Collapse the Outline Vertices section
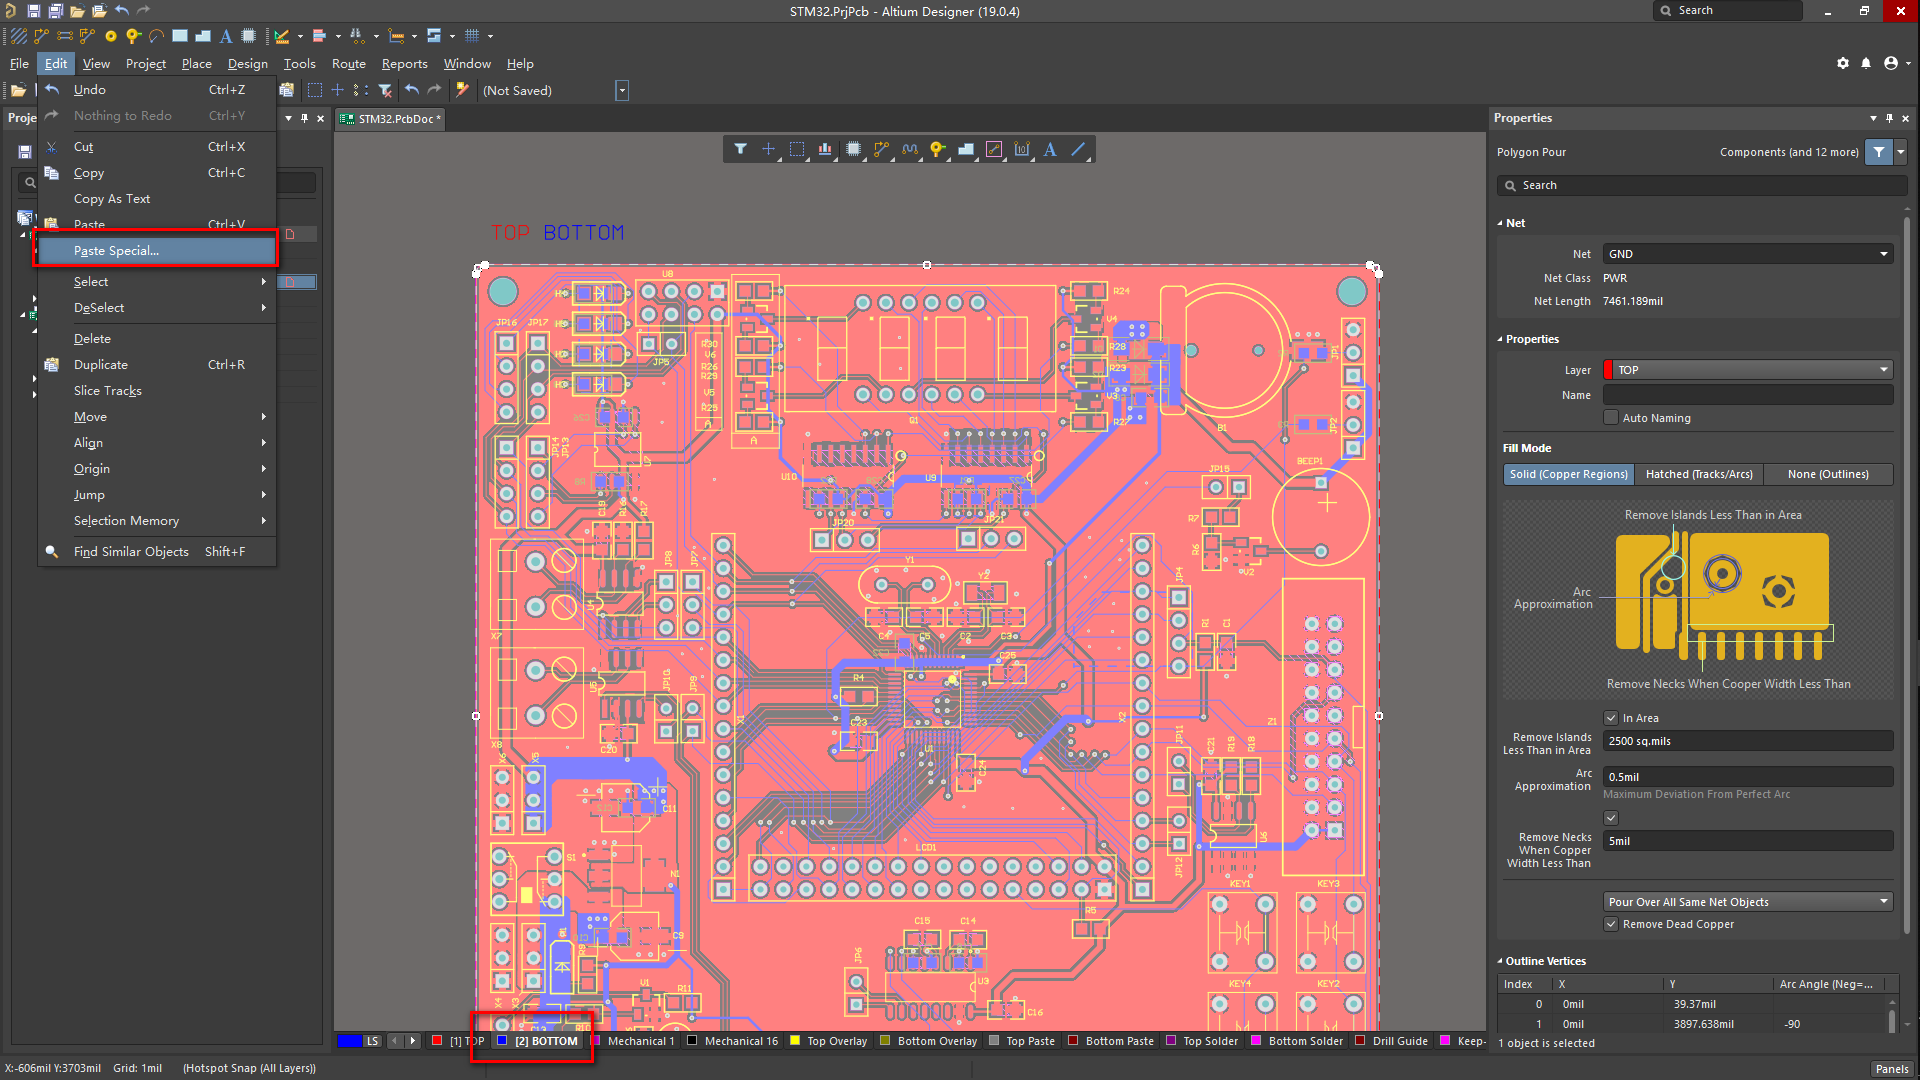 click(1499, 961)
